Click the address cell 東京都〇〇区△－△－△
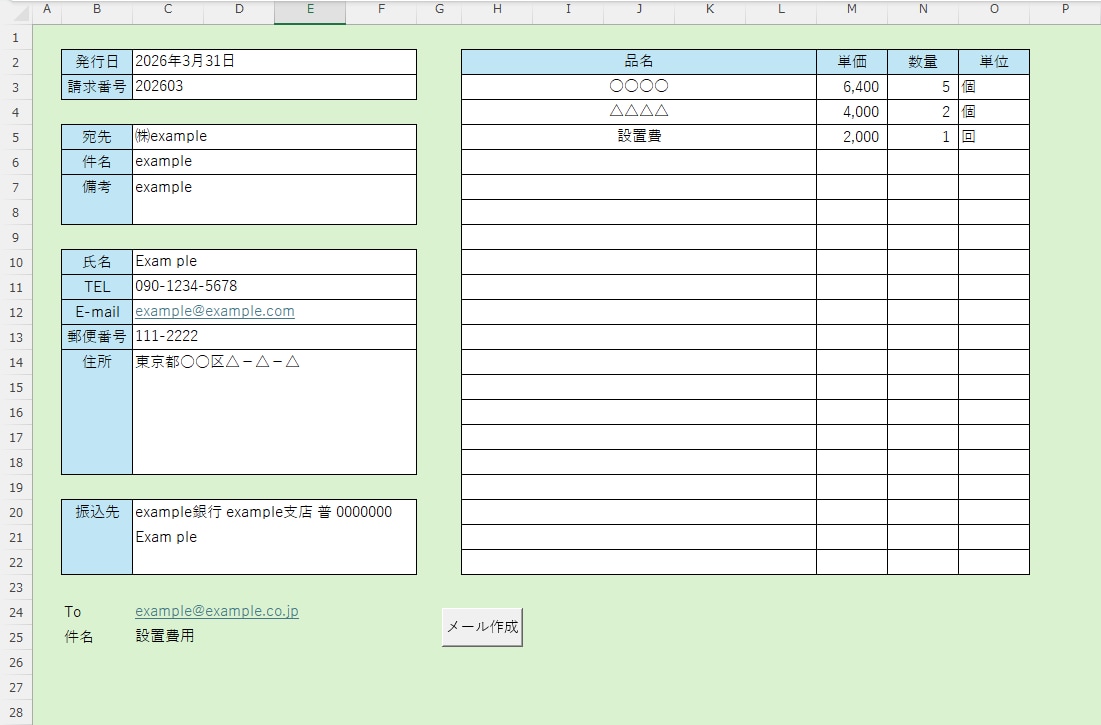This screenshot has height=725, width=1101. coord(275,412)
